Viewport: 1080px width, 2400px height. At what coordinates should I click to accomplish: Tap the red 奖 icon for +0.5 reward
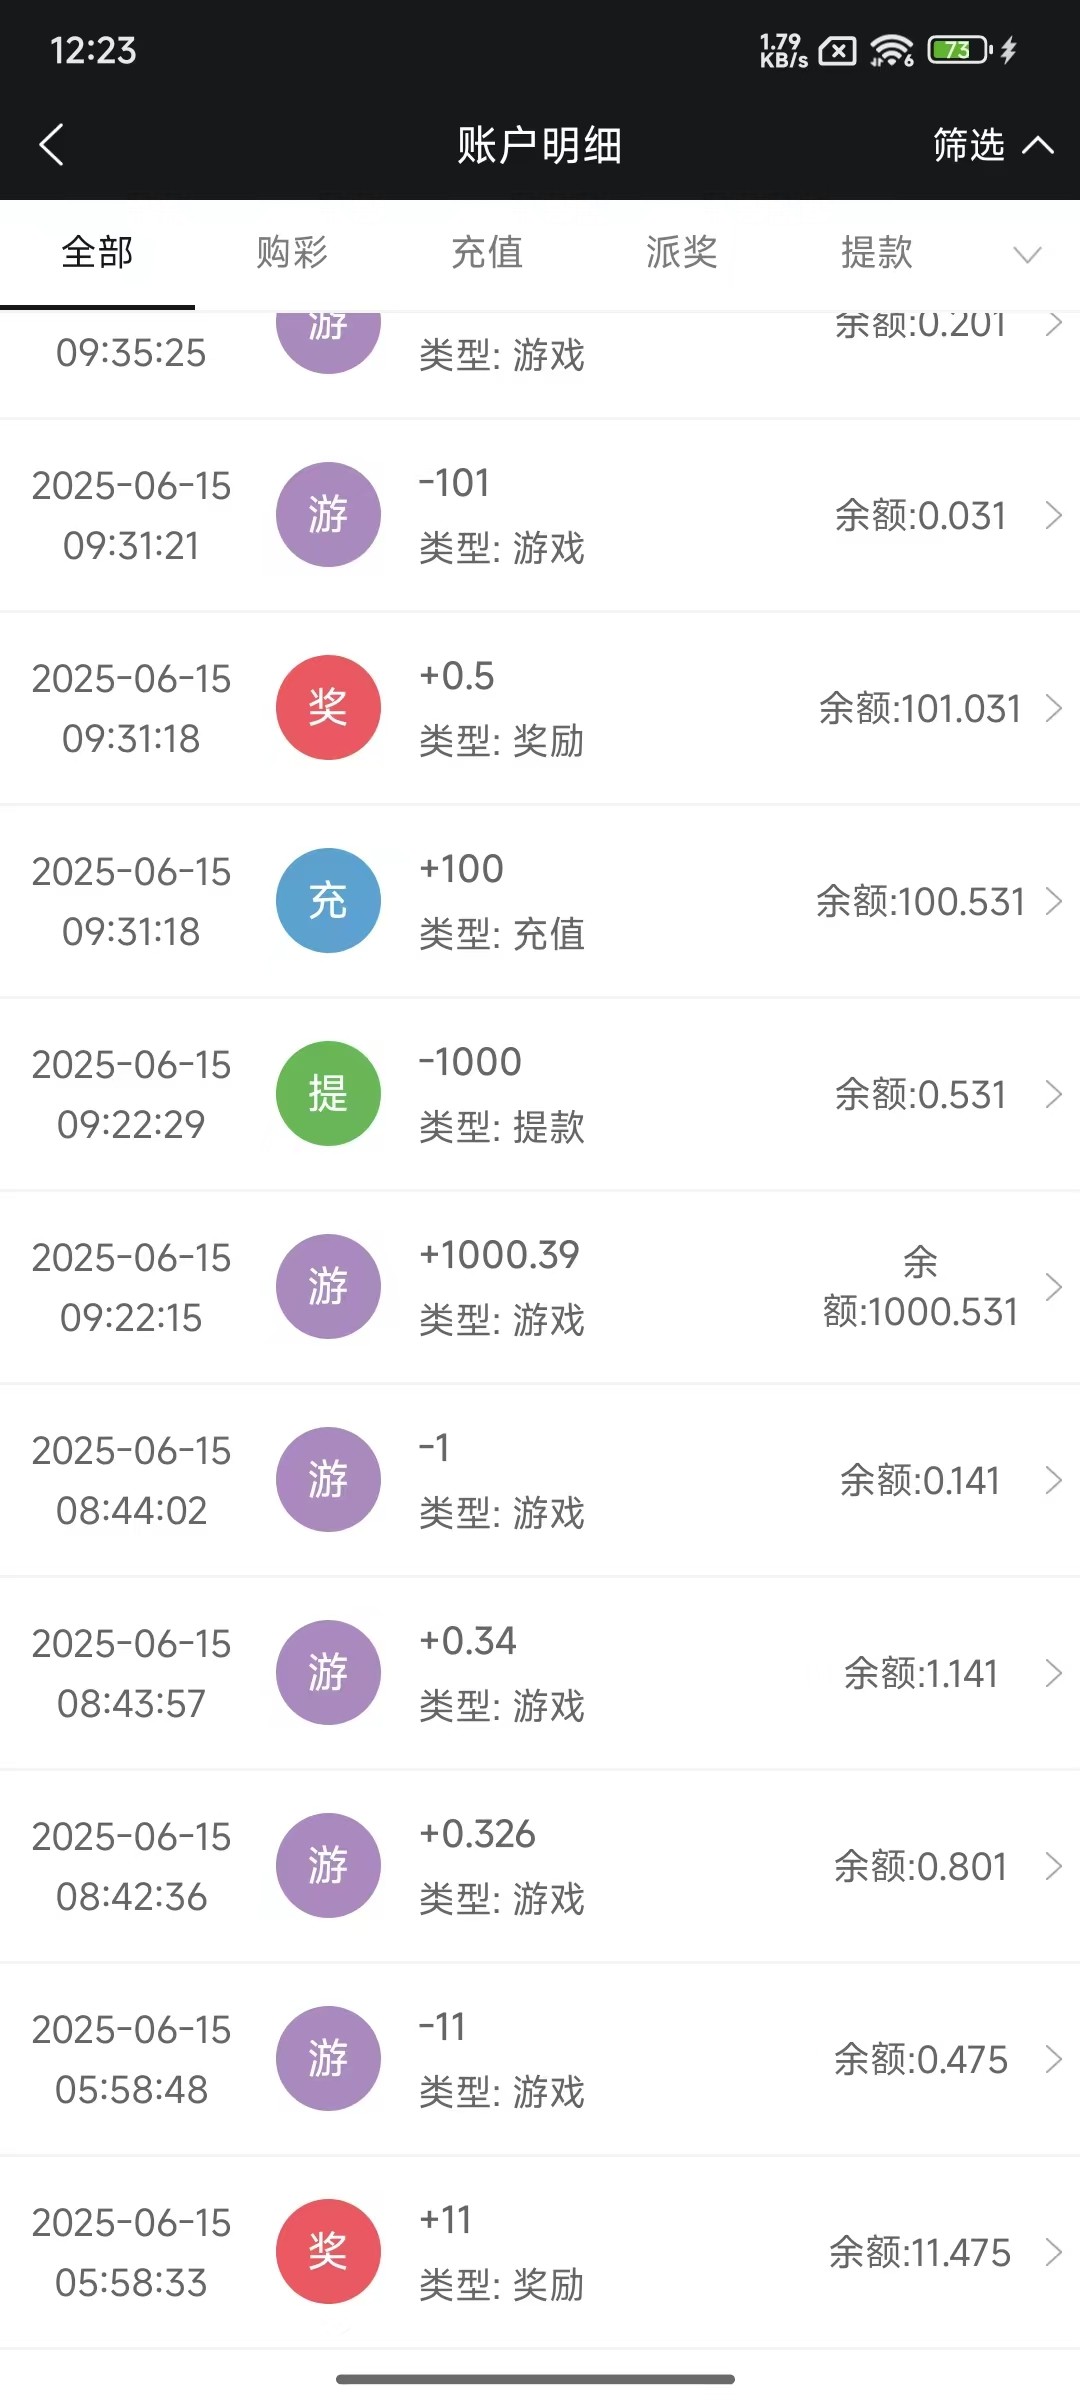tap(328, 707)
